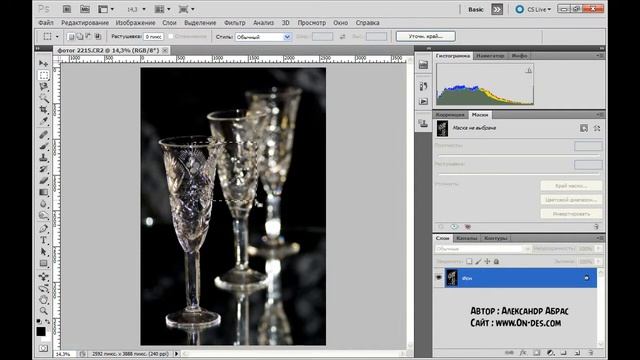Click the Растушевка input field
The width and height of the screenshot is (640, 360).
[x=153, y=37]
